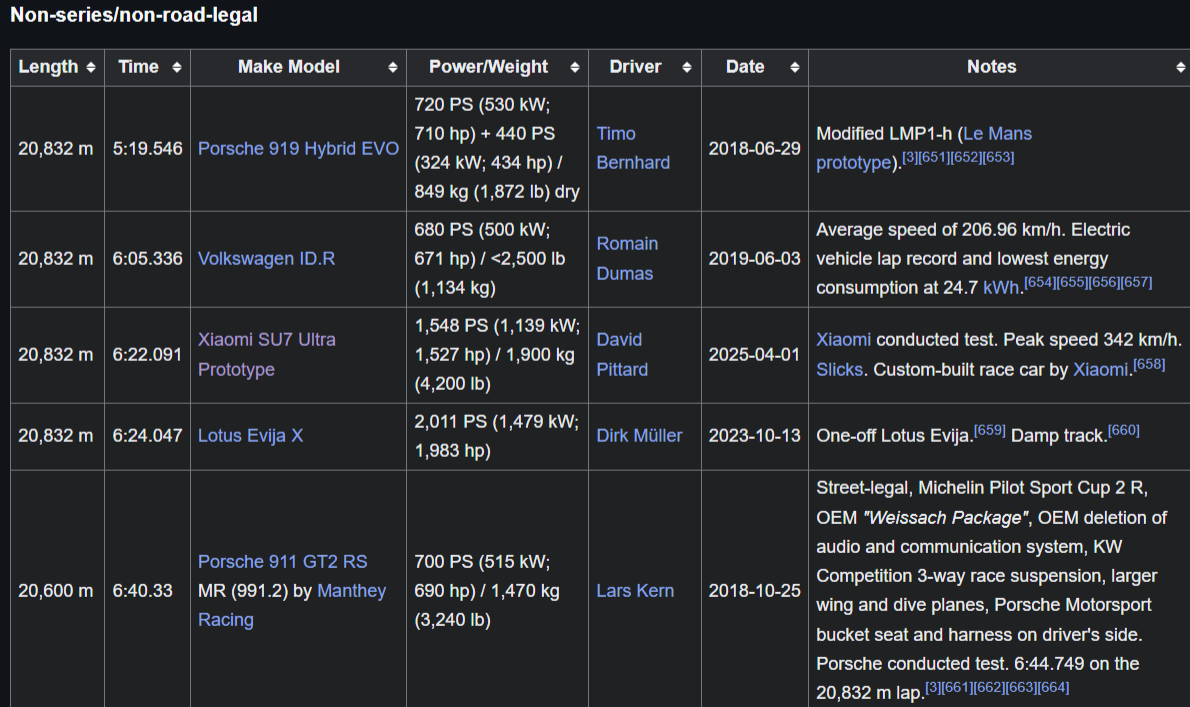Select the Volkswagen ID.R power/weight cell
Screen dimensions: 1190x707
coord(497,259)
